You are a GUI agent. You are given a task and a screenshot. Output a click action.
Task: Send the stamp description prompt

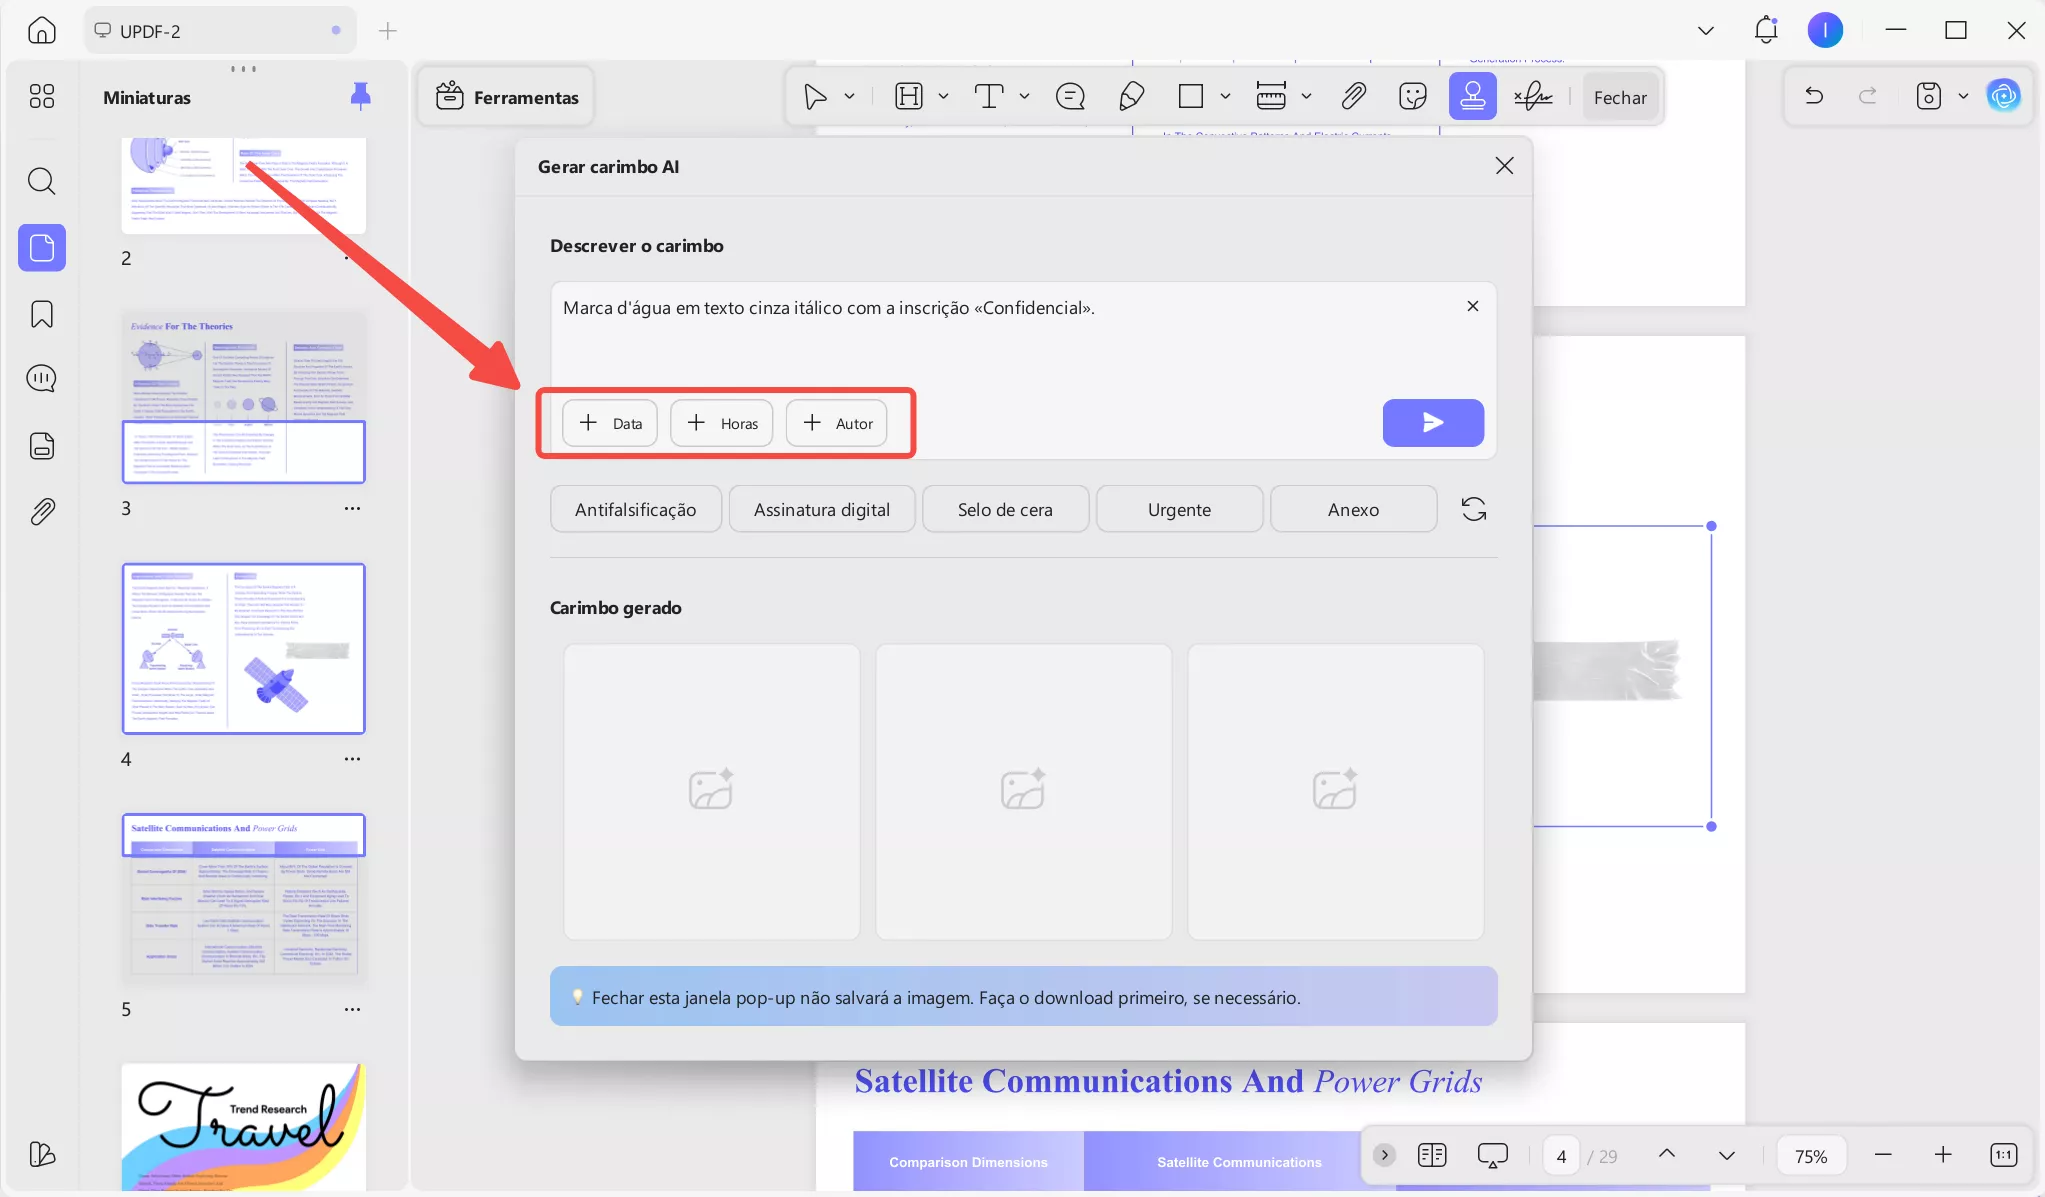[x=1432, y=423]
